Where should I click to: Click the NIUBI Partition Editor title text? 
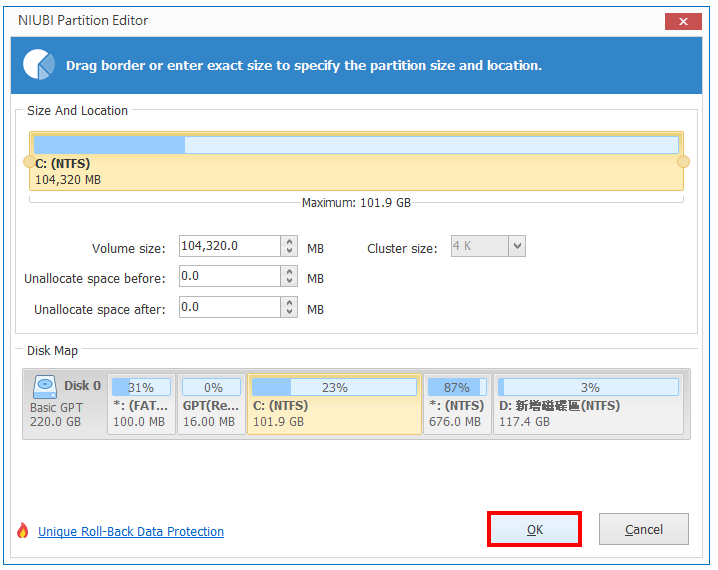(83, 21)
